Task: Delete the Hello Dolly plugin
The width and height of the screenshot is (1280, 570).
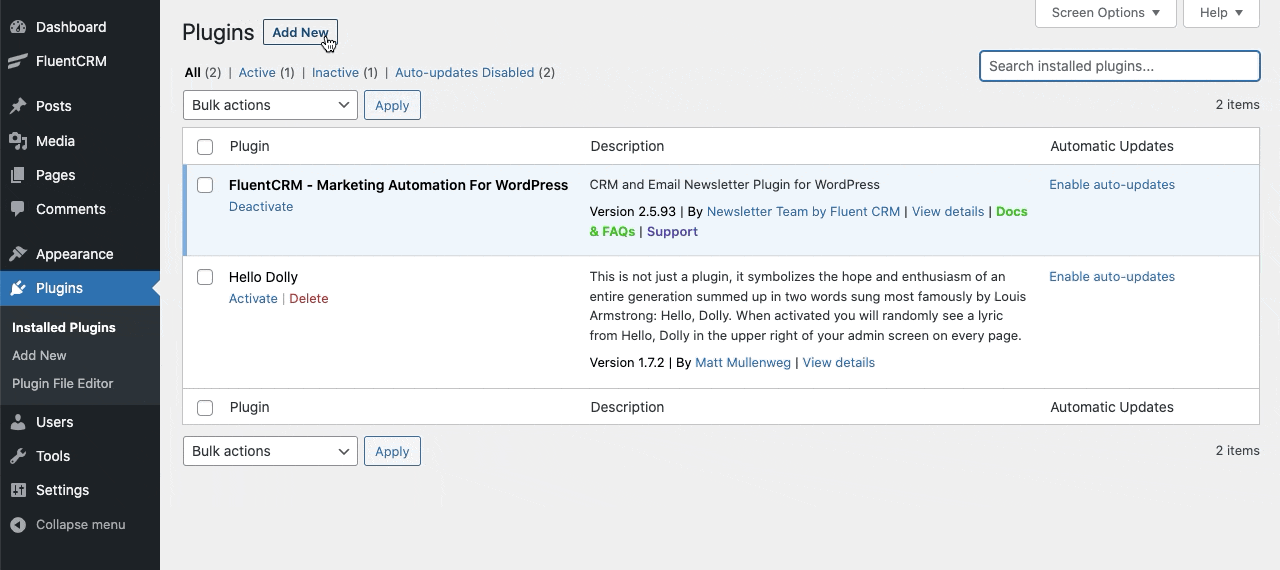Action: click(309, 298)
